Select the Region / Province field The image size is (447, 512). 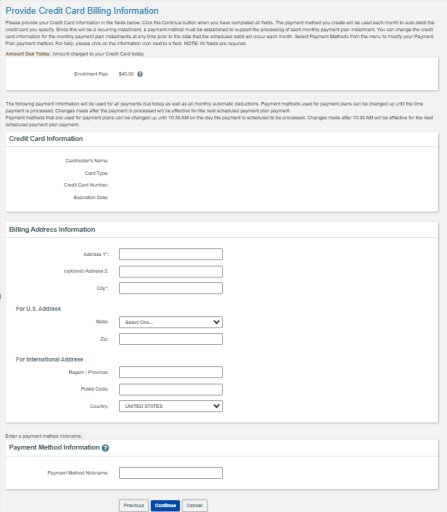pyautogui.click(x=171, y=372)
